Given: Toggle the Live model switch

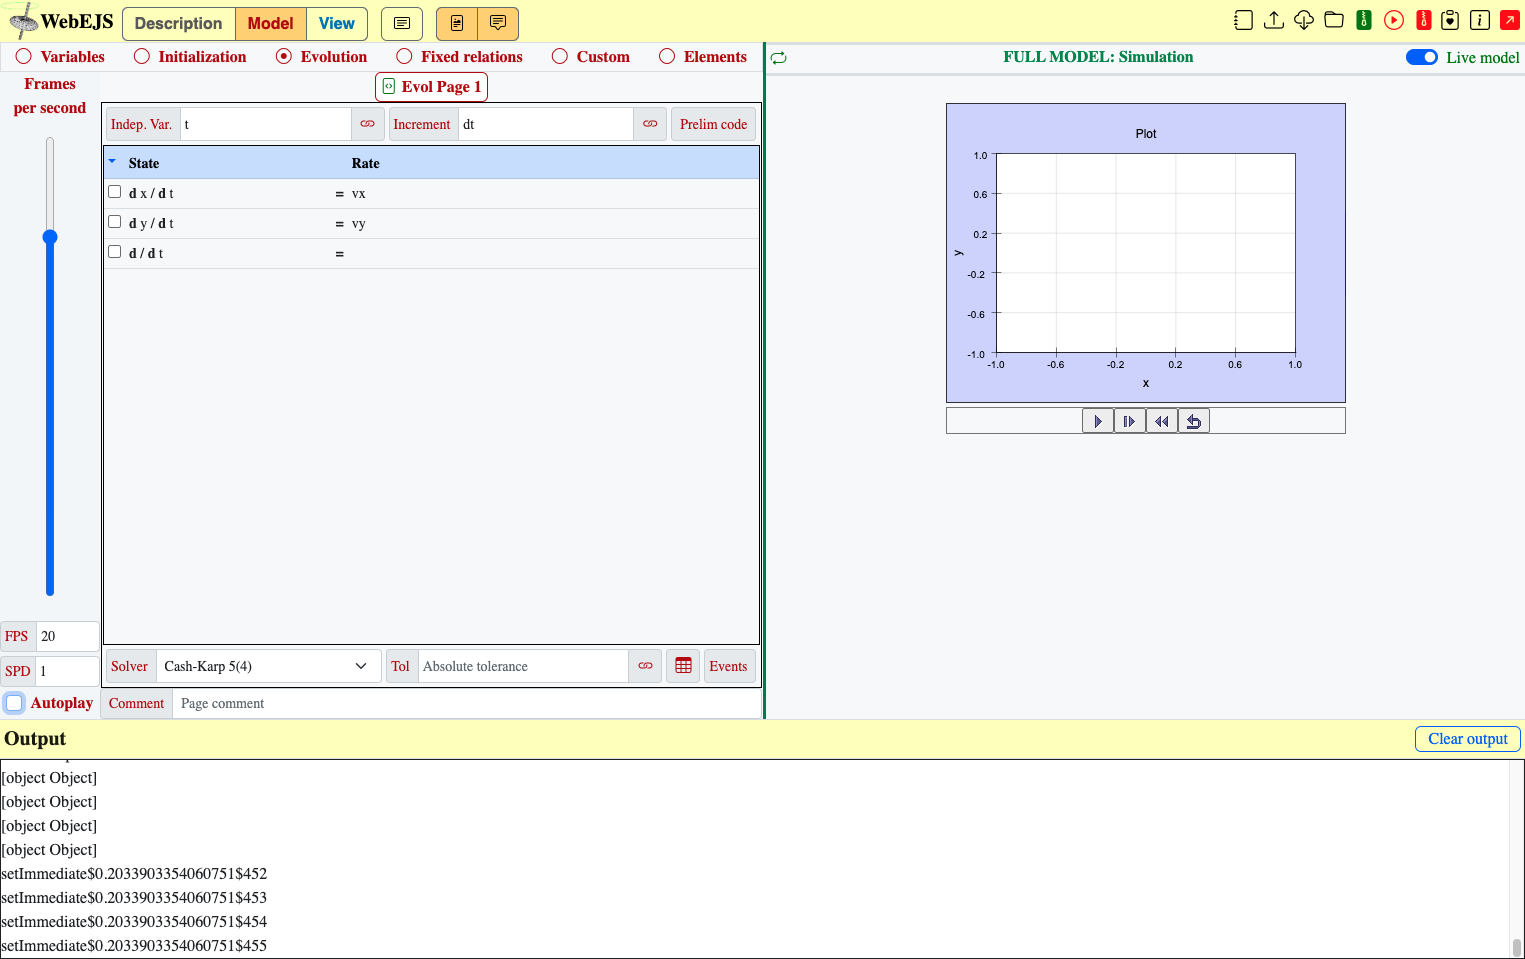Looking at the screenshot, I should tap(1422, 57).
